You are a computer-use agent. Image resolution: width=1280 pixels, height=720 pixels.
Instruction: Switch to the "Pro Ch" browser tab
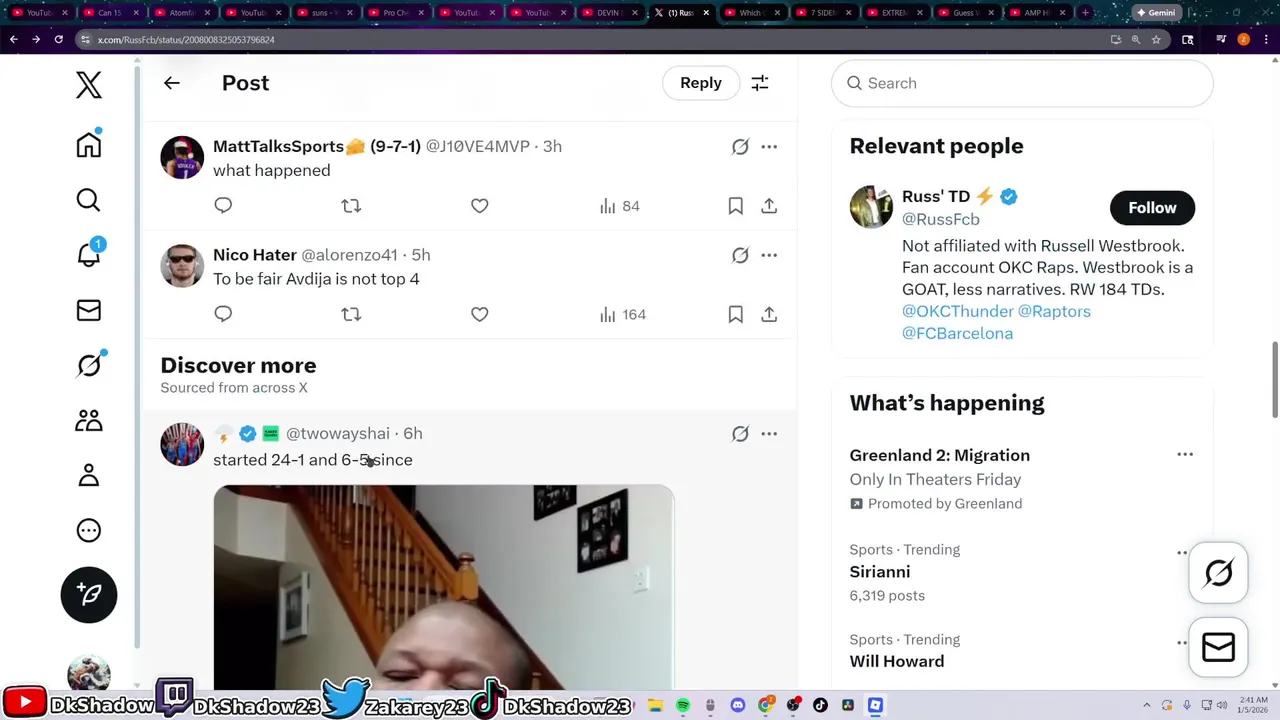coord(395,13)
